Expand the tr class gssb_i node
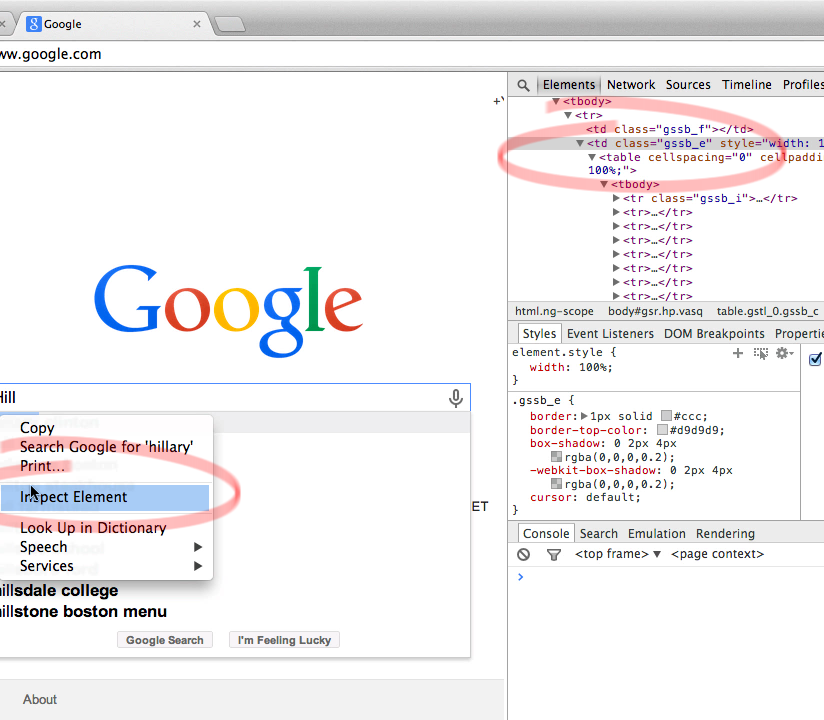The width and height of the screenshot is (824, 720). point(616,198)
